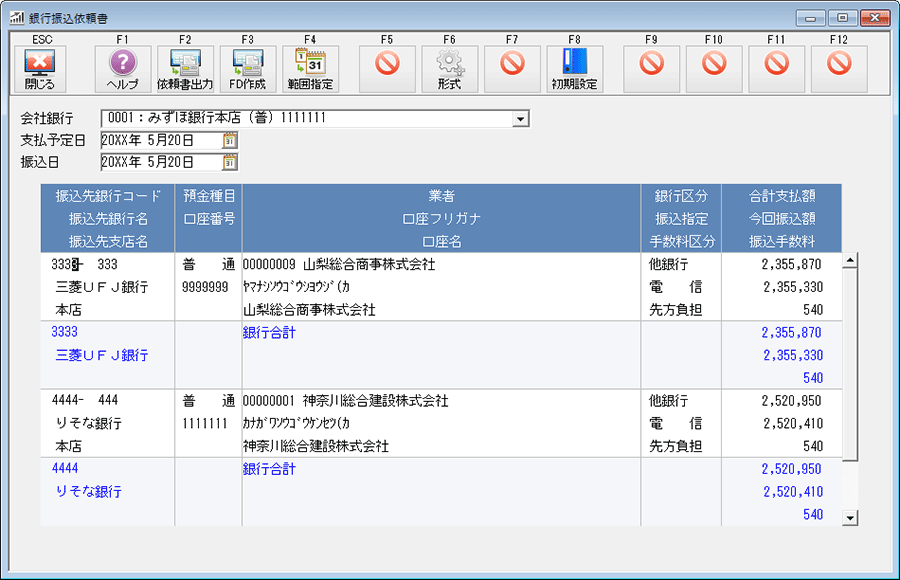Expand the 会社銀行 dropdown arrow
The width and height of the screenshot is (900, 580).
point(520,119)
